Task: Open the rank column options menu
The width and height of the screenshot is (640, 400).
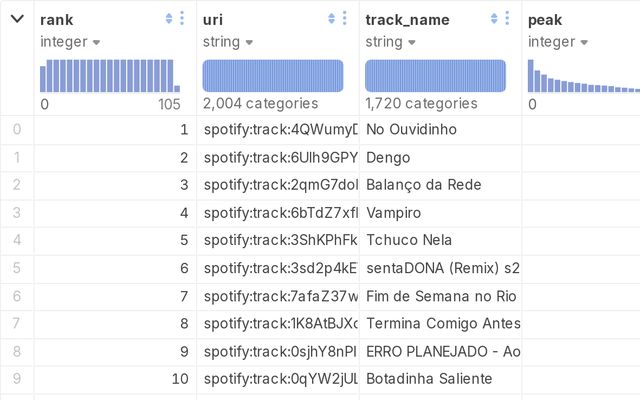Action: [x=182, y=19]
